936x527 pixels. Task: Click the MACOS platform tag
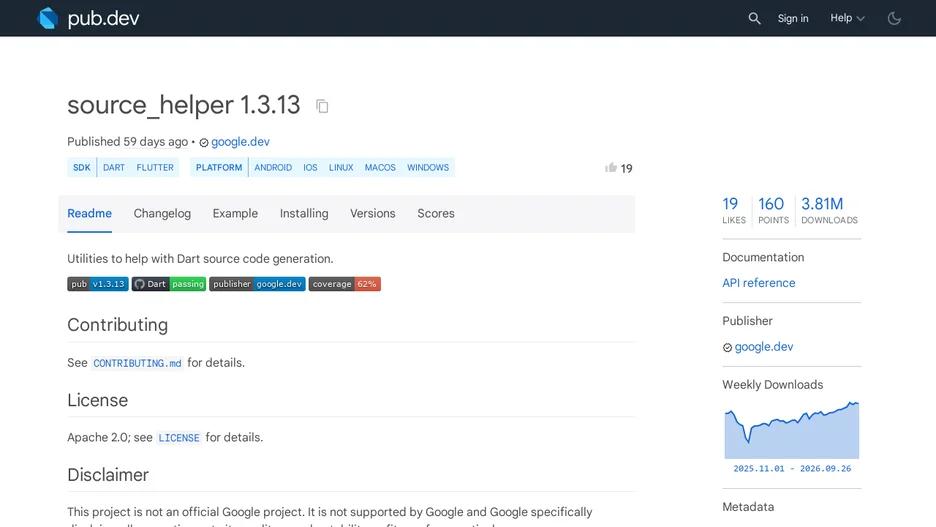click(380, 168)
